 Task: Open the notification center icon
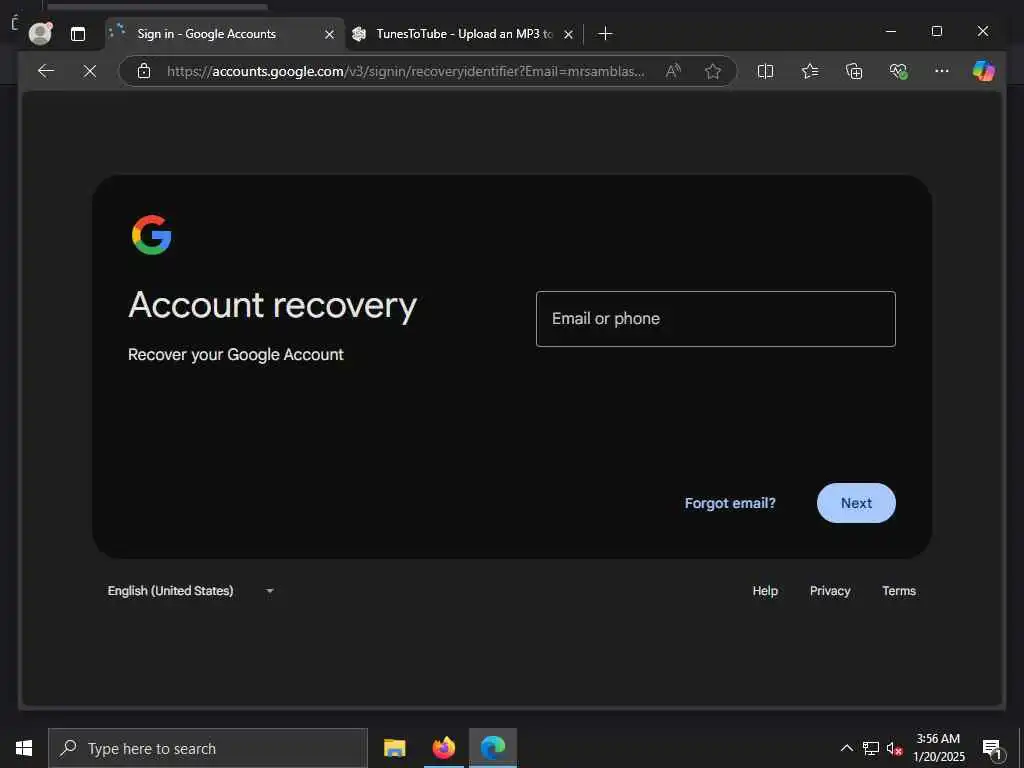tap(992, 748)
